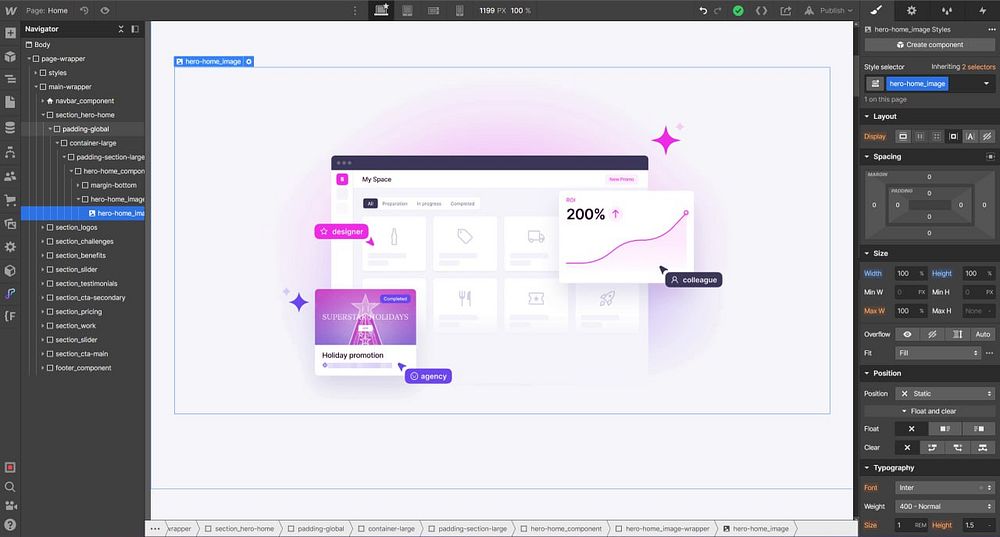Open the Components cube panel
The image size is (1000, 537).
tap(10, 57)
